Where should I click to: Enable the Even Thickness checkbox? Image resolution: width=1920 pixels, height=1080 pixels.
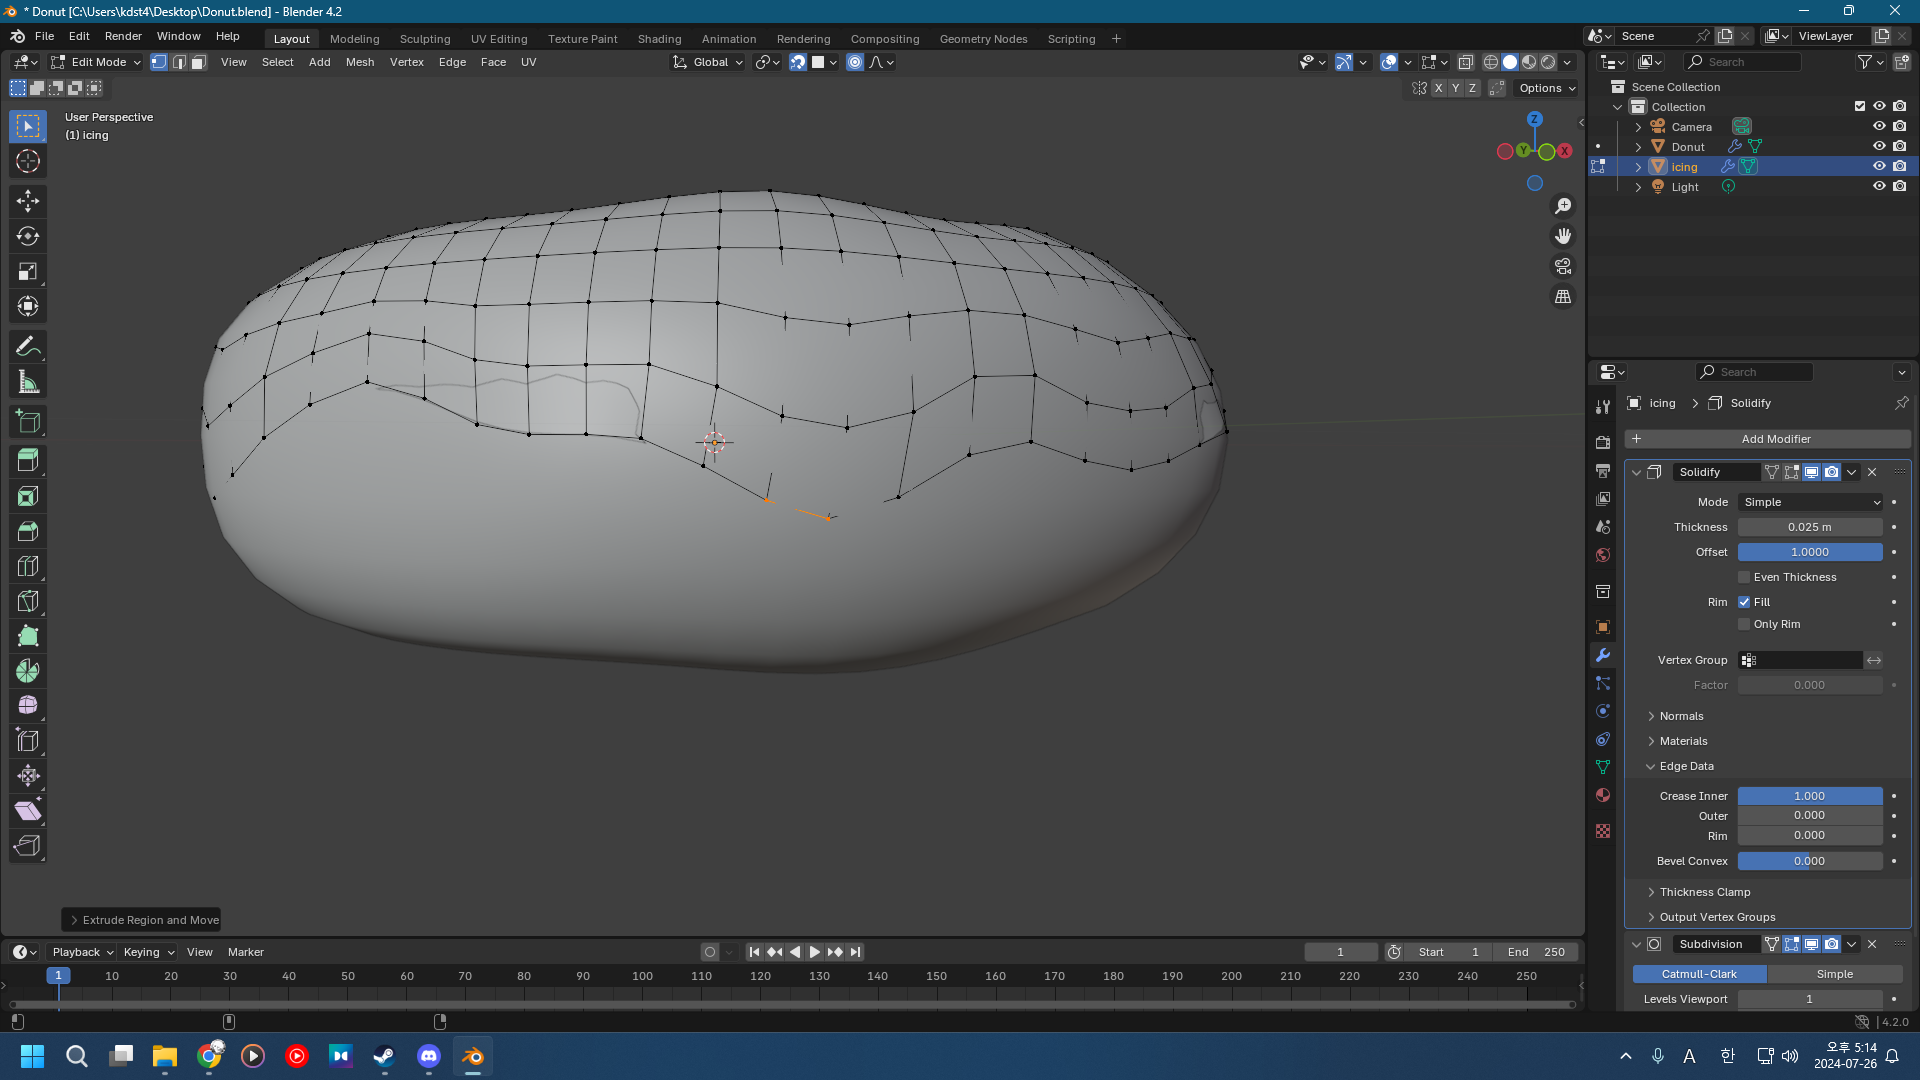[1744, 577]
